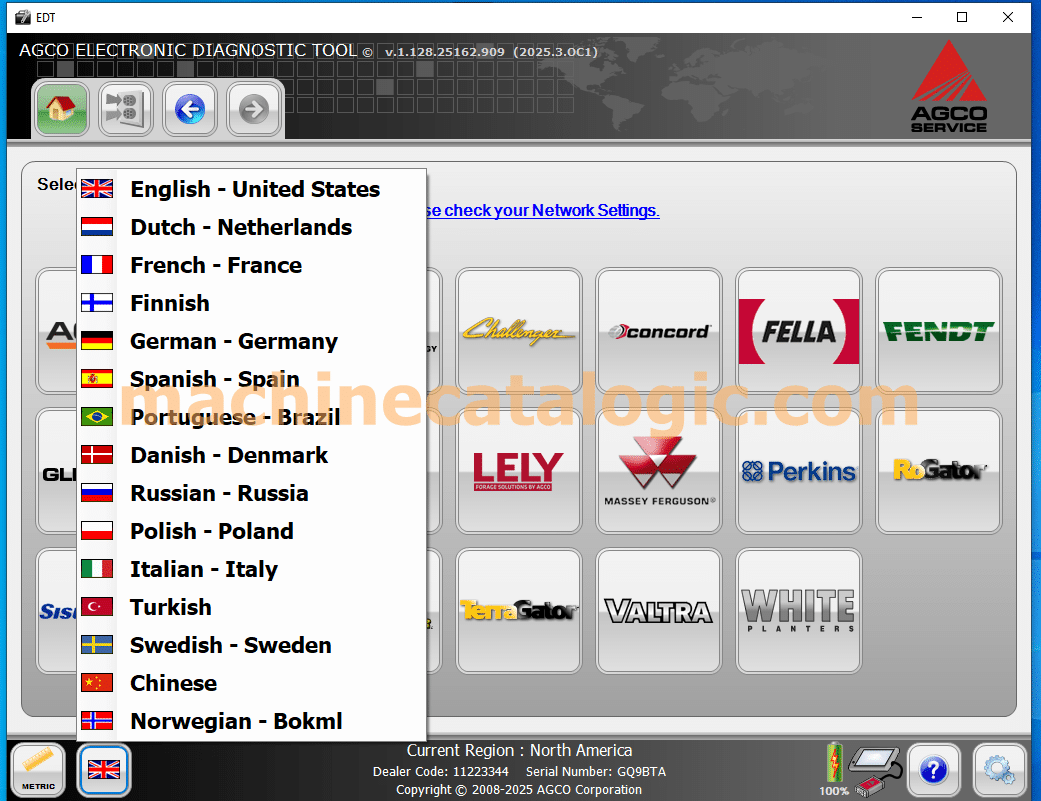Click the copyright AGCO Corporation text
The height and width of the screenshot is (801, 1041).
pyautogui.click(x=519, y=790)
